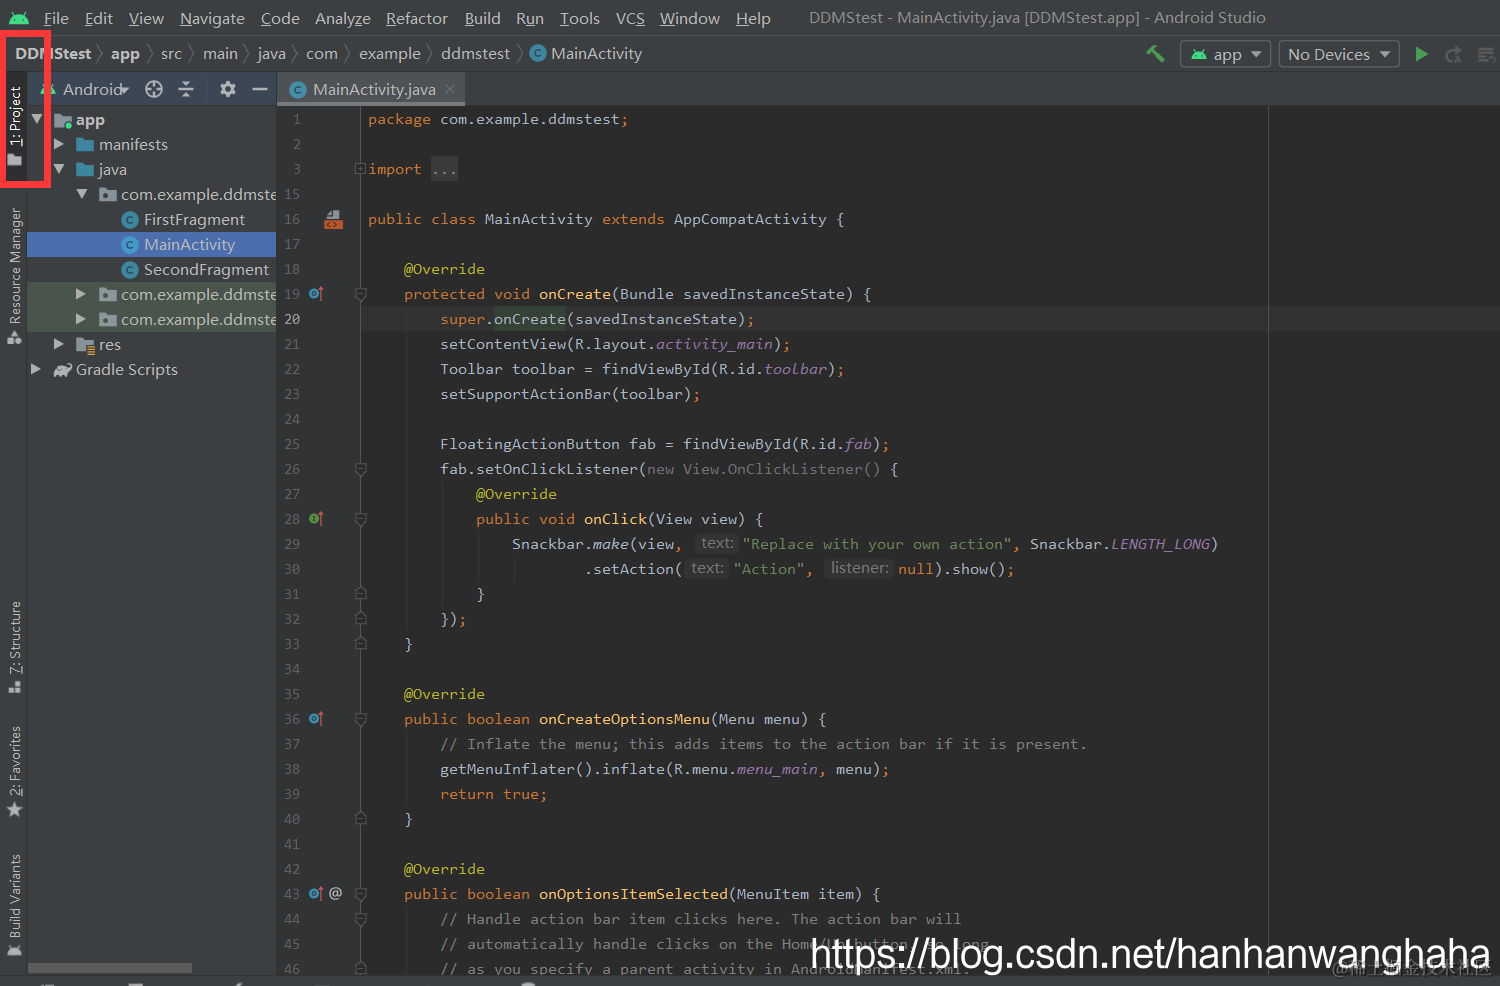Click implements gutter icon at line 28

(x=316, y=519)
